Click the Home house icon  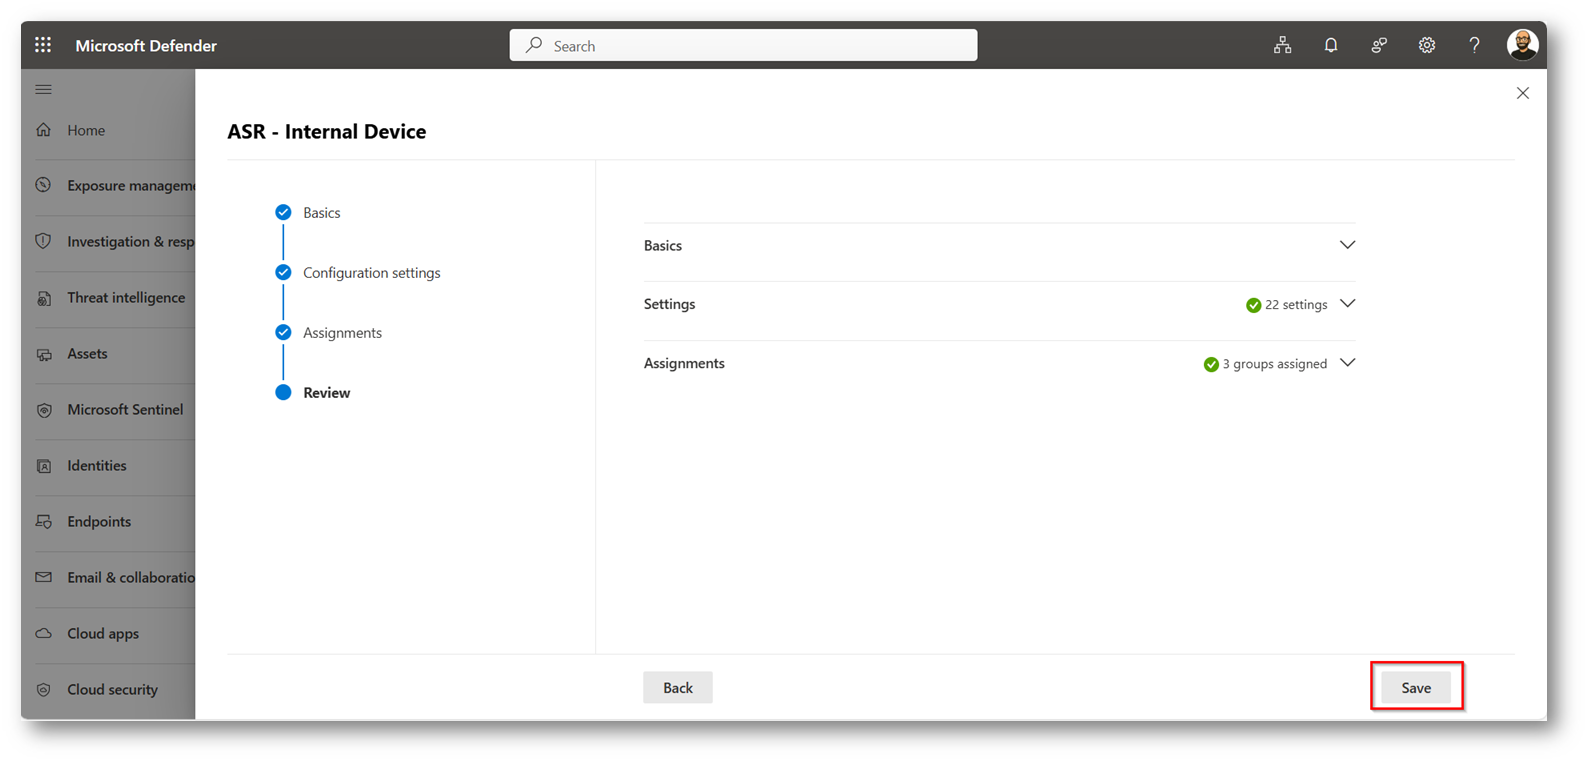[43, 130]
